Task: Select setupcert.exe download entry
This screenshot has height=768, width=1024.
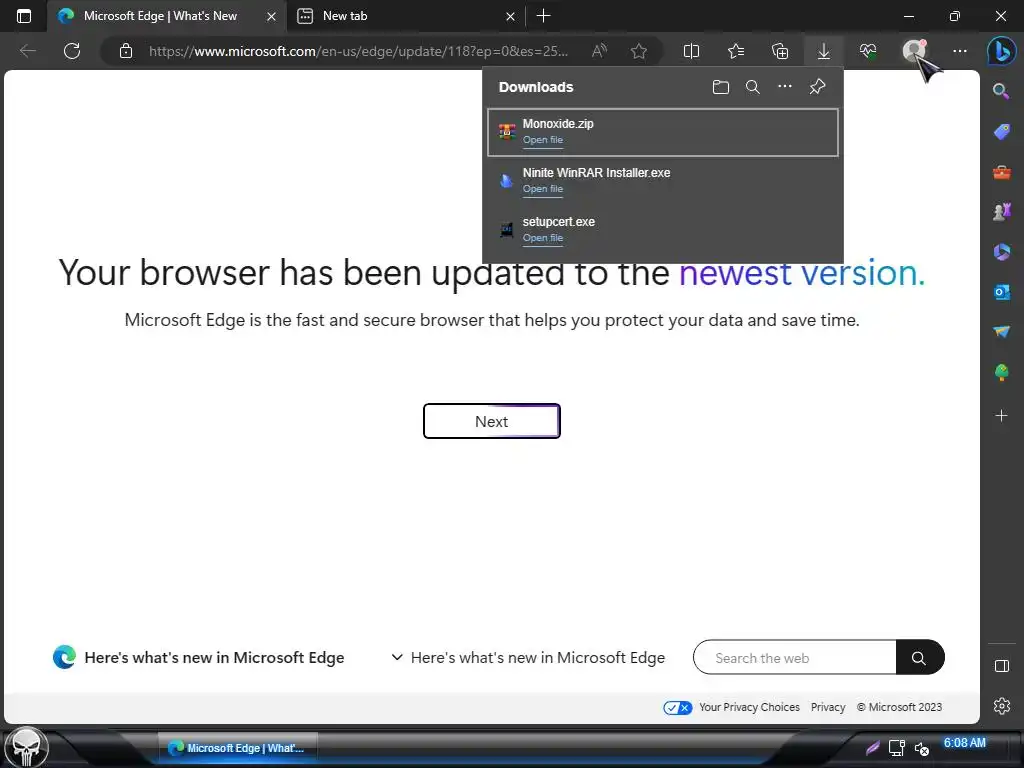Action: pyautogui.click(x=663, y=230)
